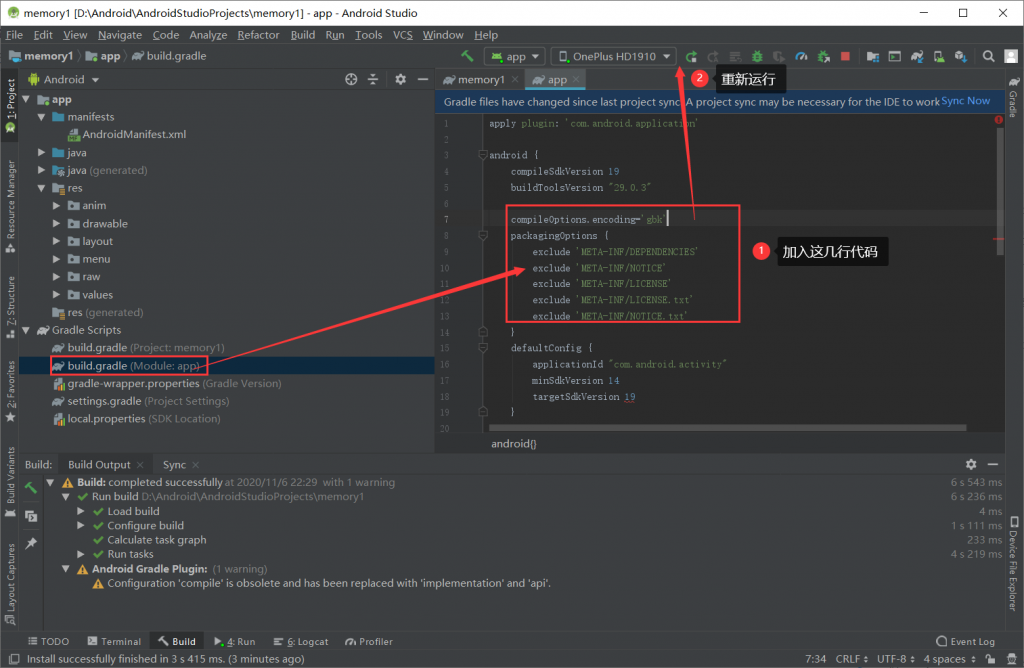The width and height of the screenshot is (1024, 668).
Task: Click the Apply Changes icon
Action: (713, 57)
